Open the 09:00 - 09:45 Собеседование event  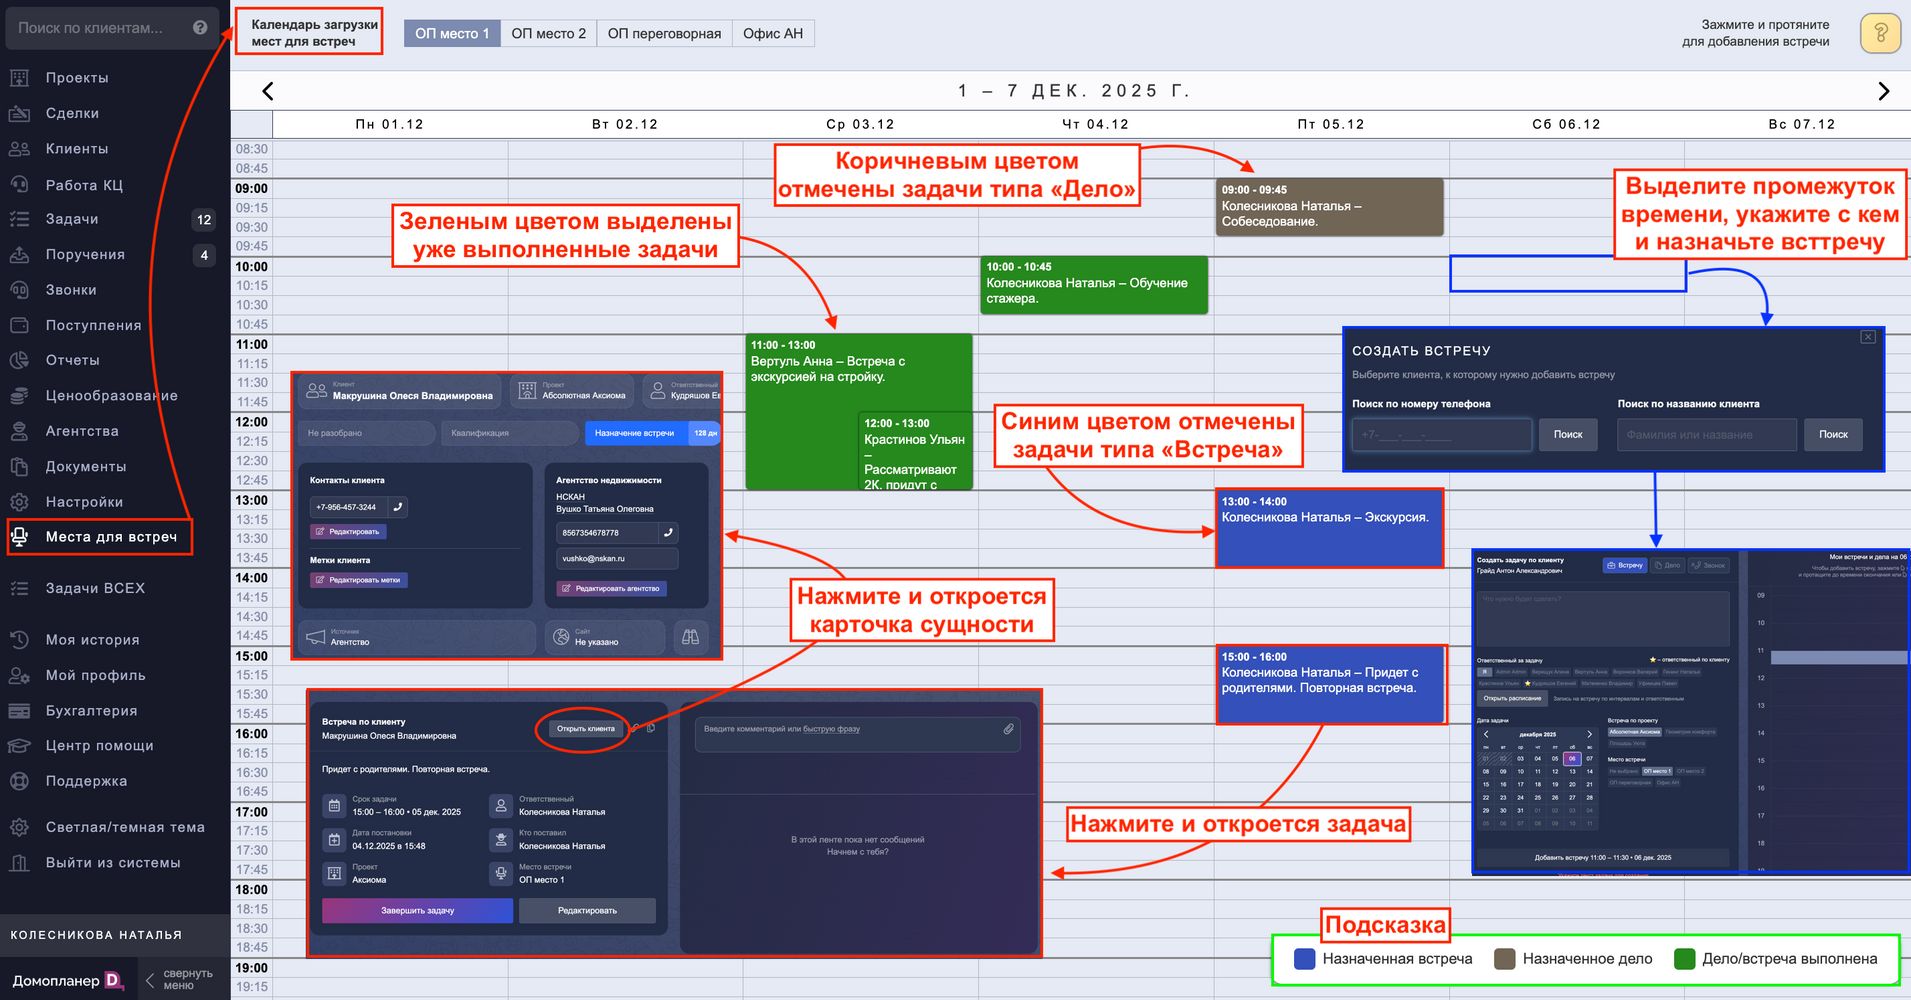pos(1329,207)
